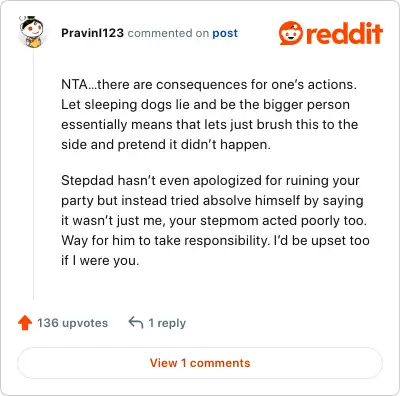Click the "View 1 comments" button
This screenshot has height=396, width=400.
point(200,363)
